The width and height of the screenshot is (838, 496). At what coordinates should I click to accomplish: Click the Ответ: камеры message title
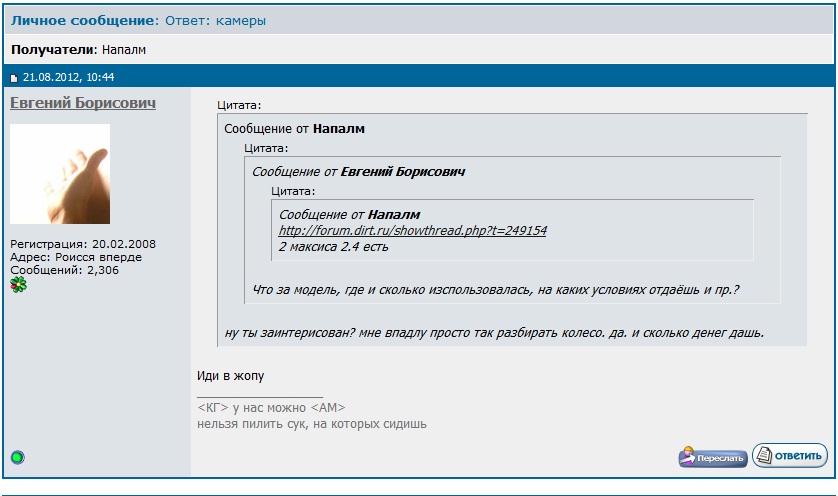point(215,20)
